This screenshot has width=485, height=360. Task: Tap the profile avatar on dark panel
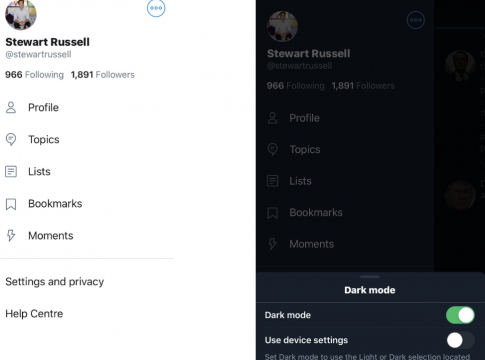[x=282, y=26]
